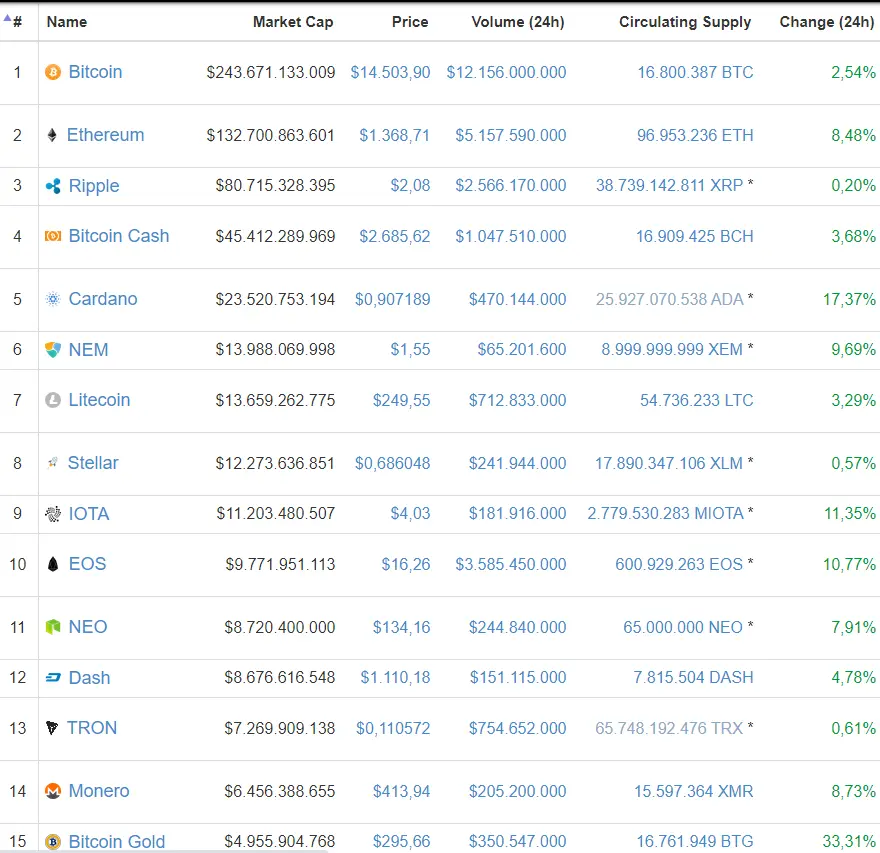Screen dimensions: 880x853
Task: Click Ethereum price $1.368,71
Action: tap(395, 135)
